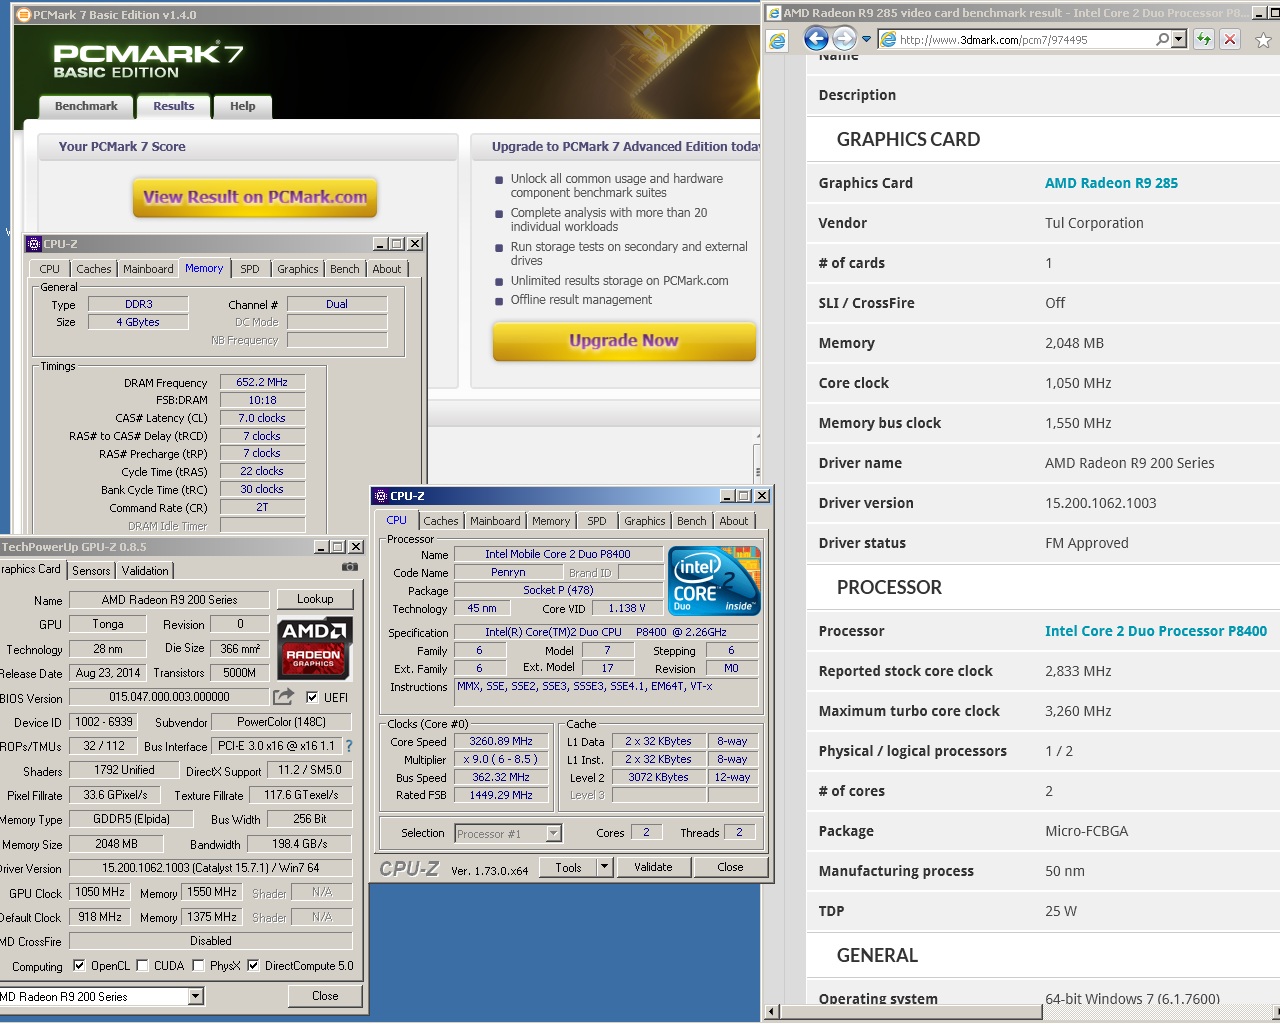Image resolution: width=1280 pixels, height=1024 pixels.
Task: Click Close button in CPU-Z window
Action: [x=730, y=867]
